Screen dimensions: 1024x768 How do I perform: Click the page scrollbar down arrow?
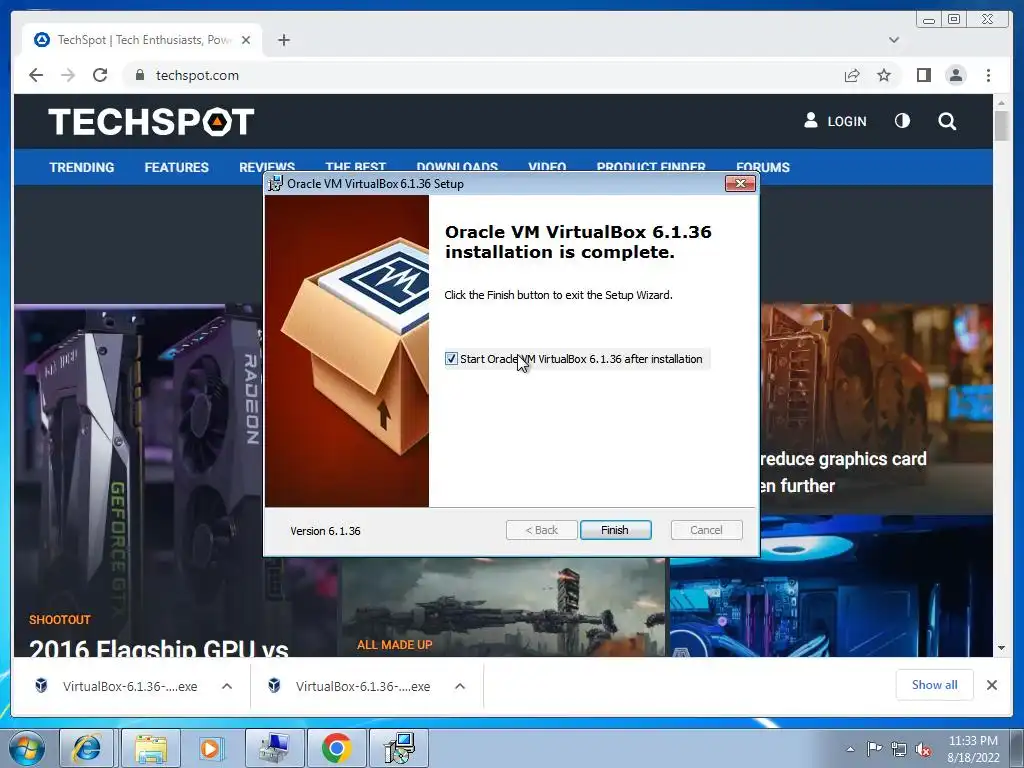pyautogui.click(x=1002, y=648)
